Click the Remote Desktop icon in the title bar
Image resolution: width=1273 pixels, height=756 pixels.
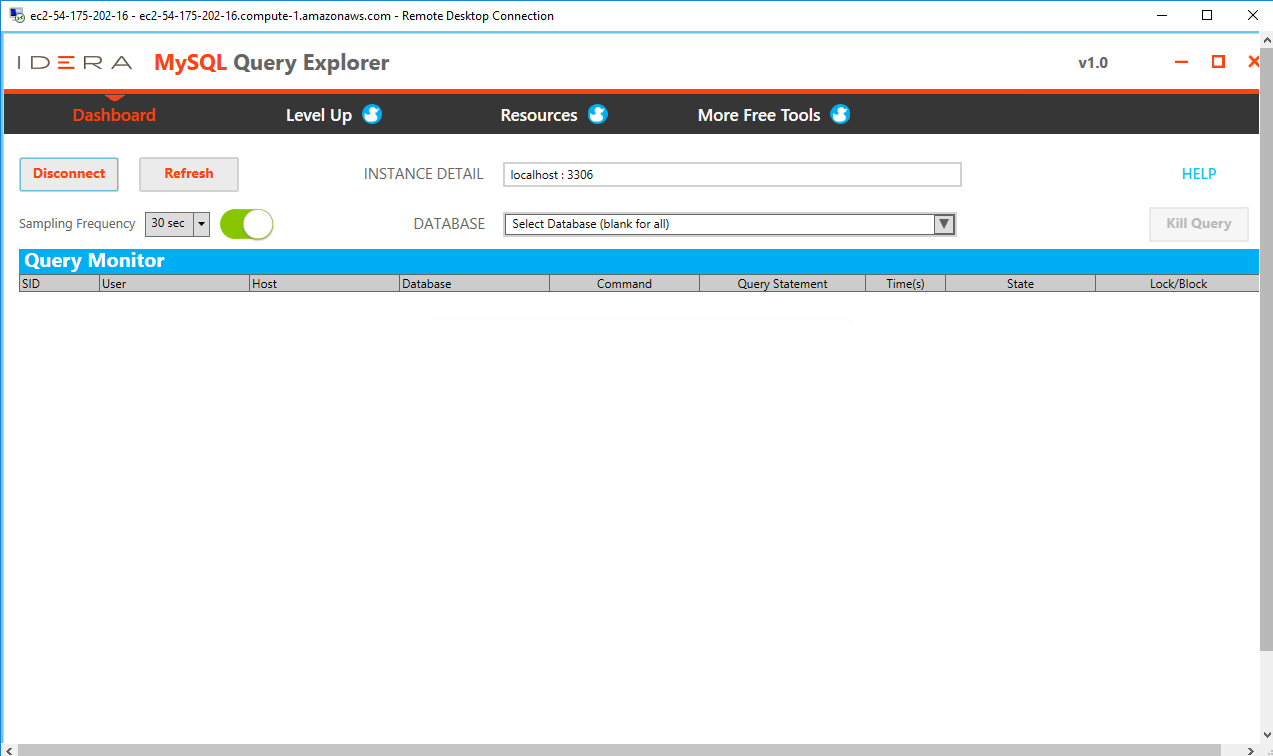pos(14,15)
